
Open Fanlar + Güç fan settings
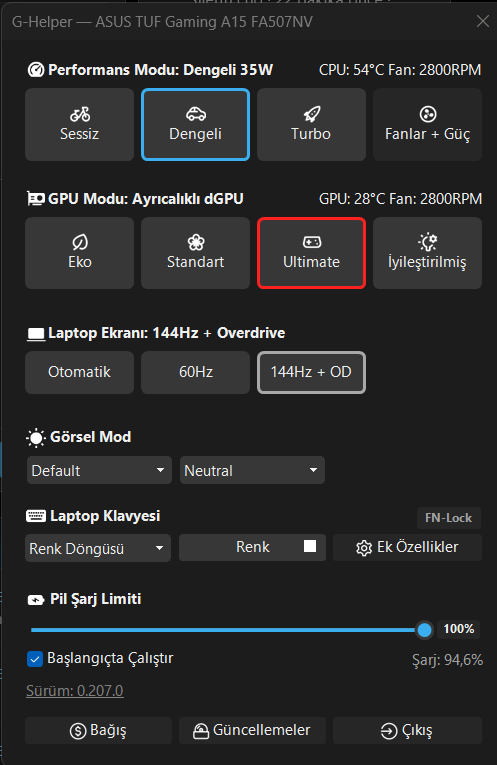point(427,124)
